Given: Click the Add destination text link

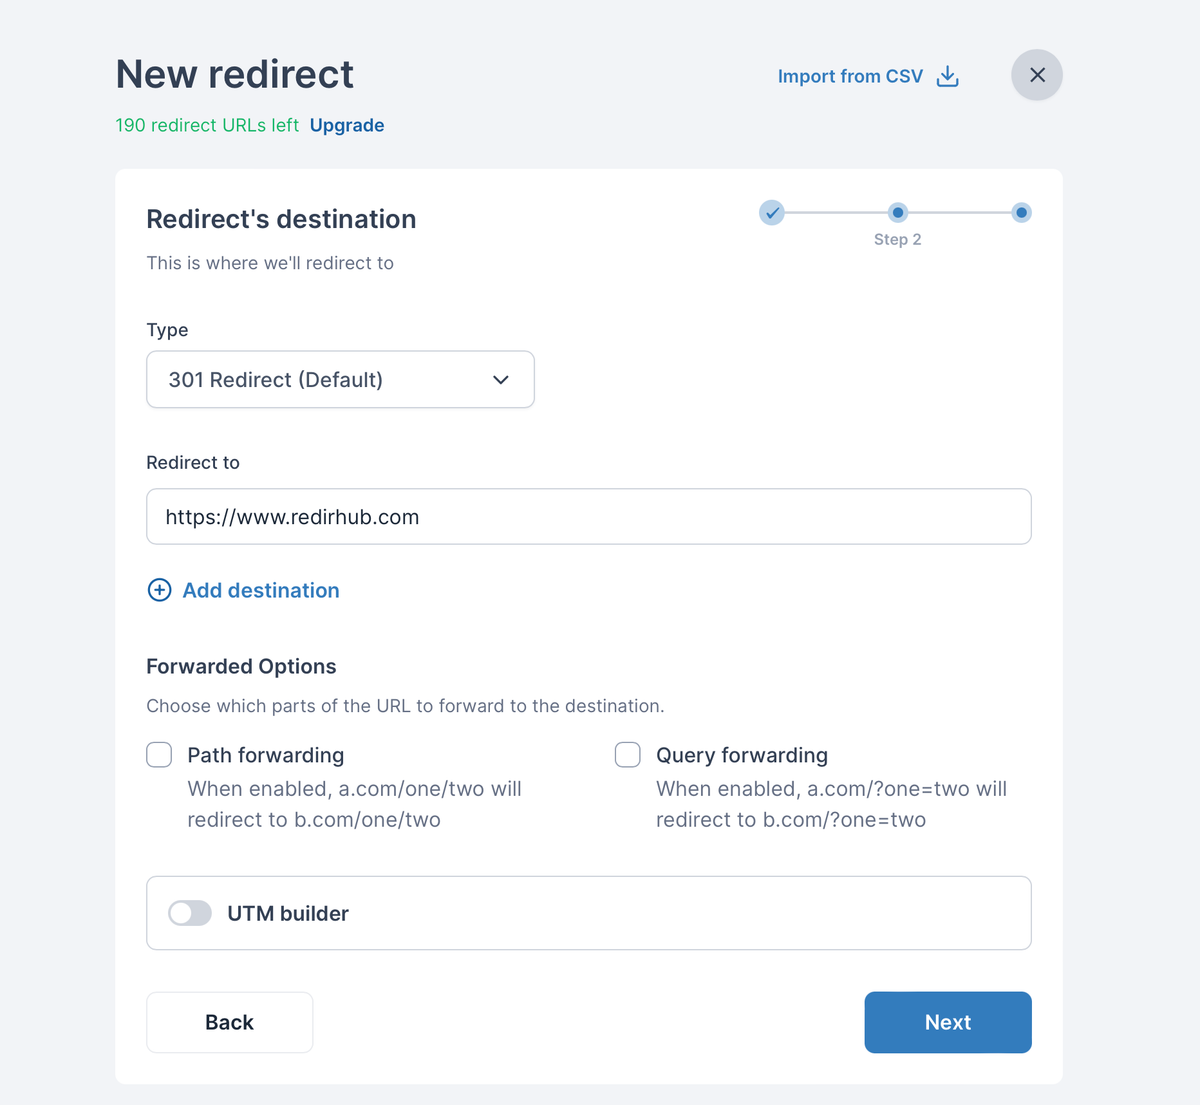Looking at the screenshot, I should point(261,590).
